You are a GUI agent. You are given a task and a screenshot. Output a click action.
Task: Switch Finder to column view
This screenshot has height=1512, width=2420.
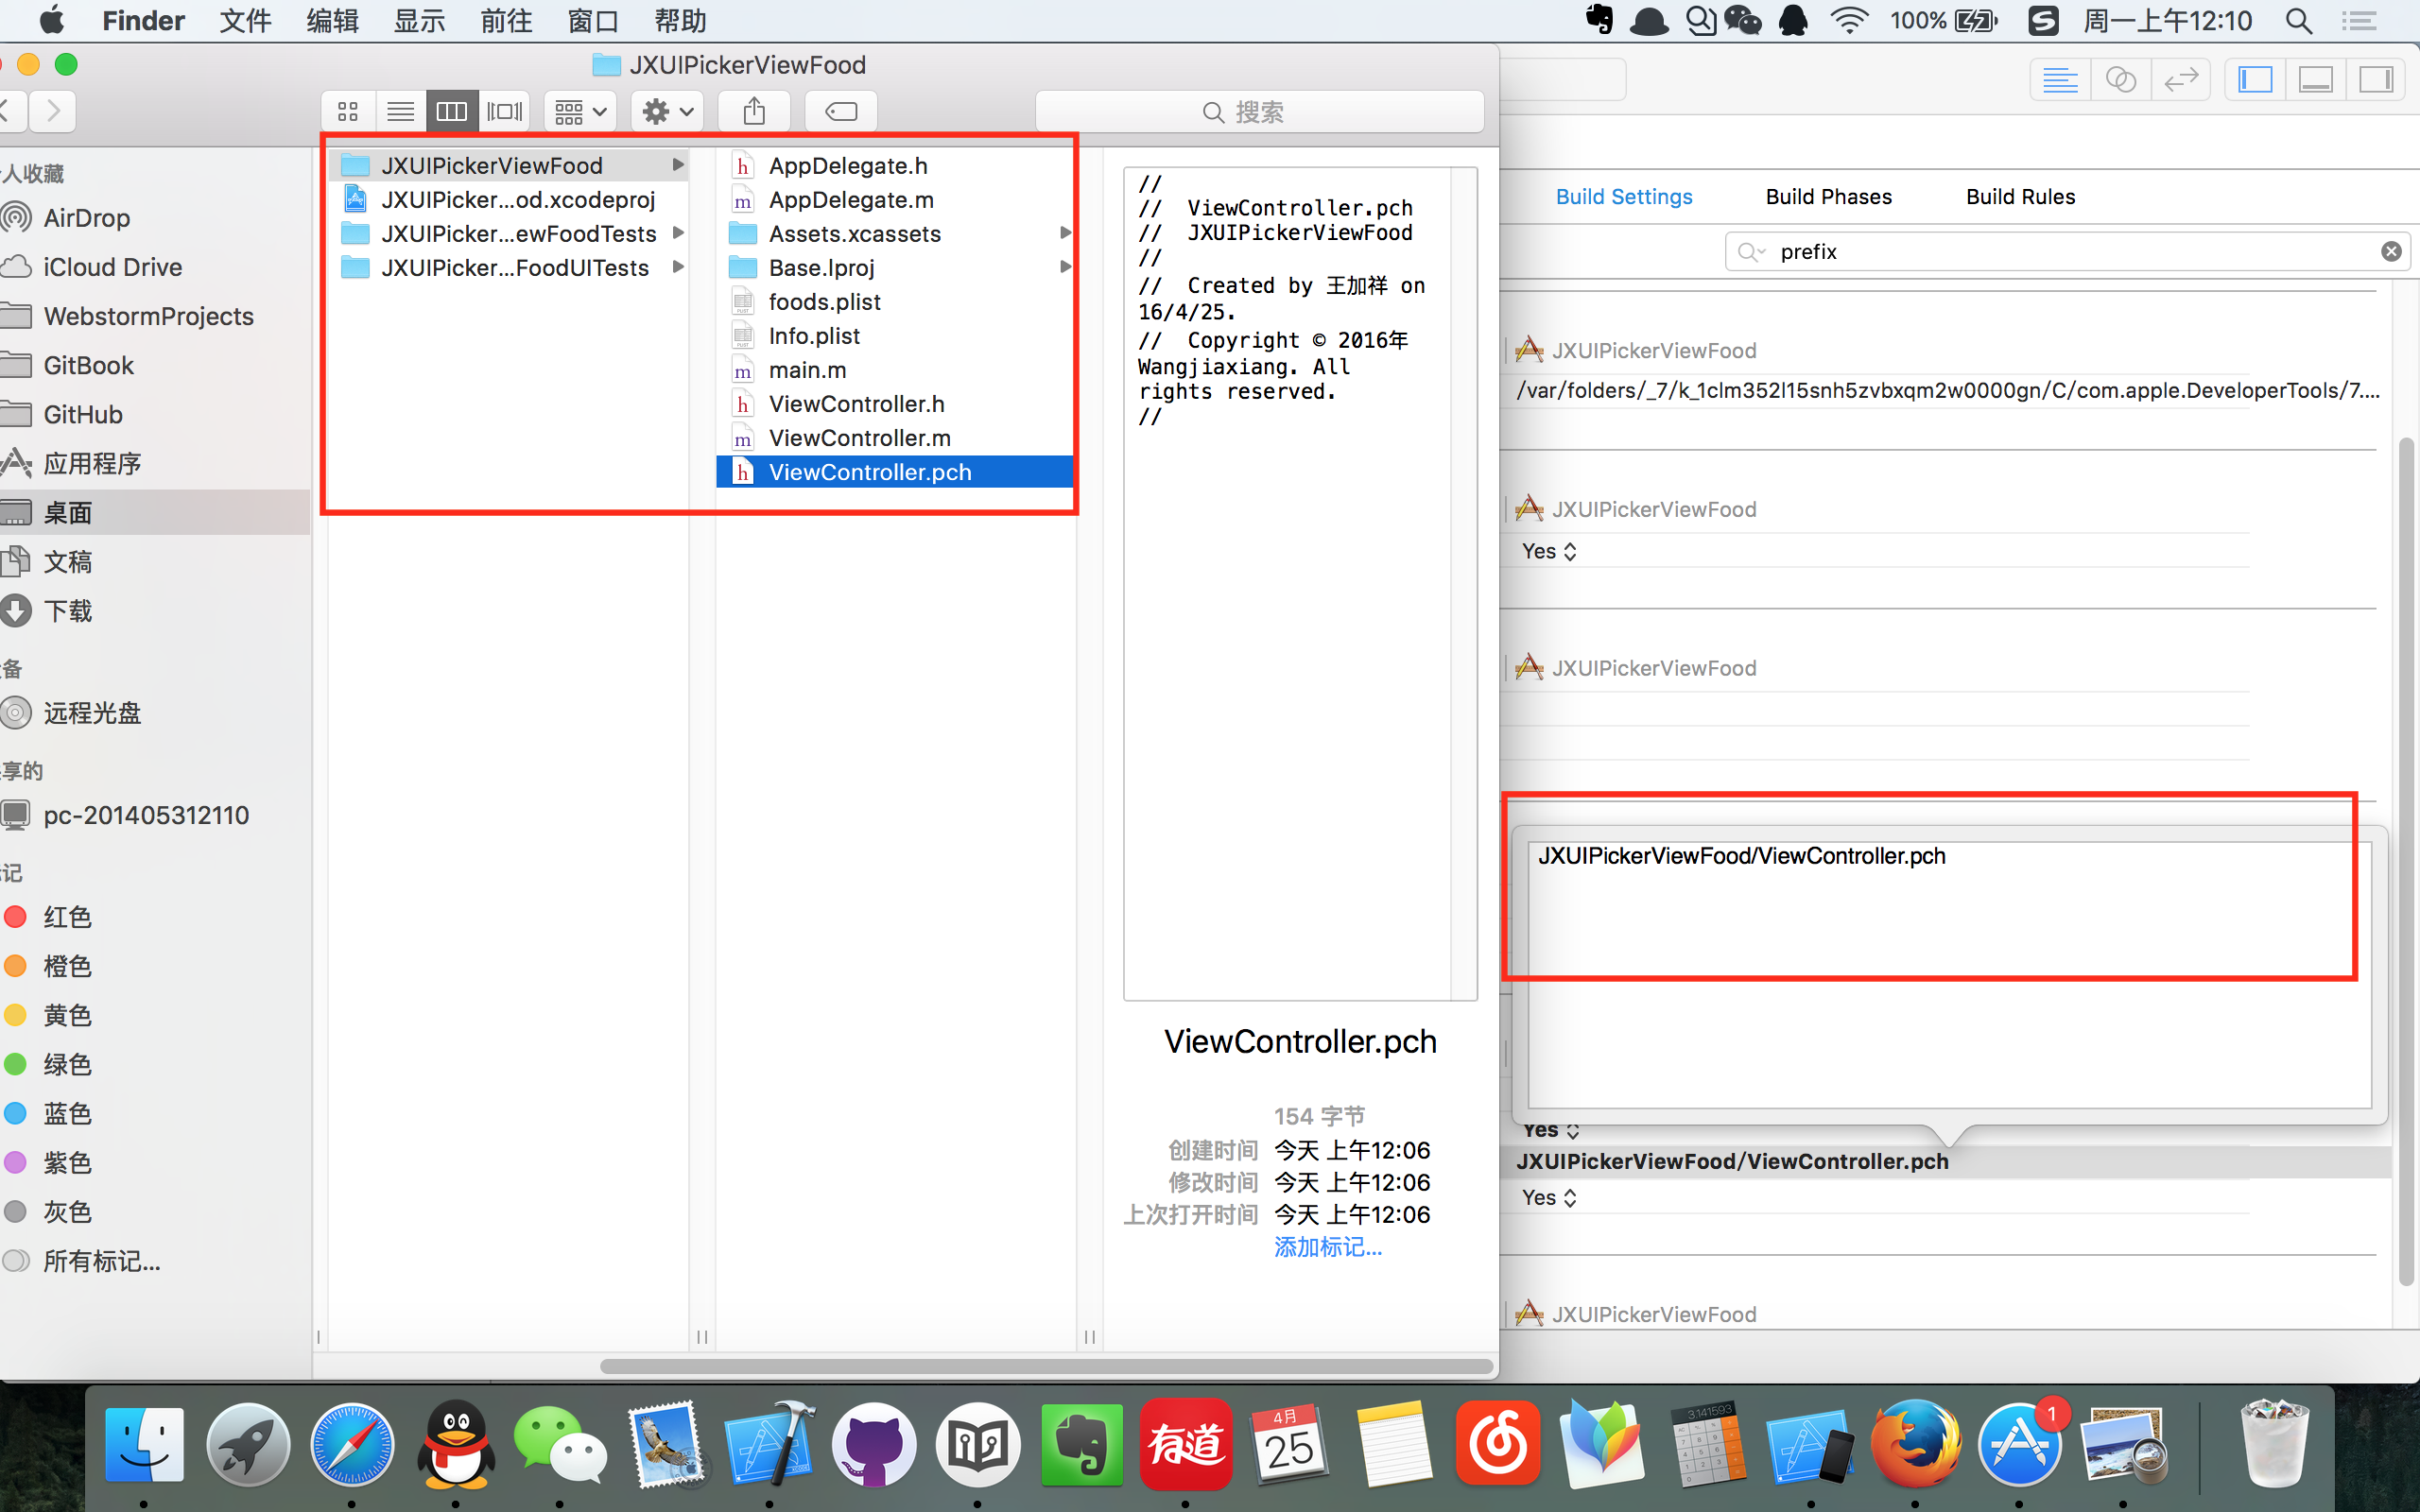pos(452,112)
